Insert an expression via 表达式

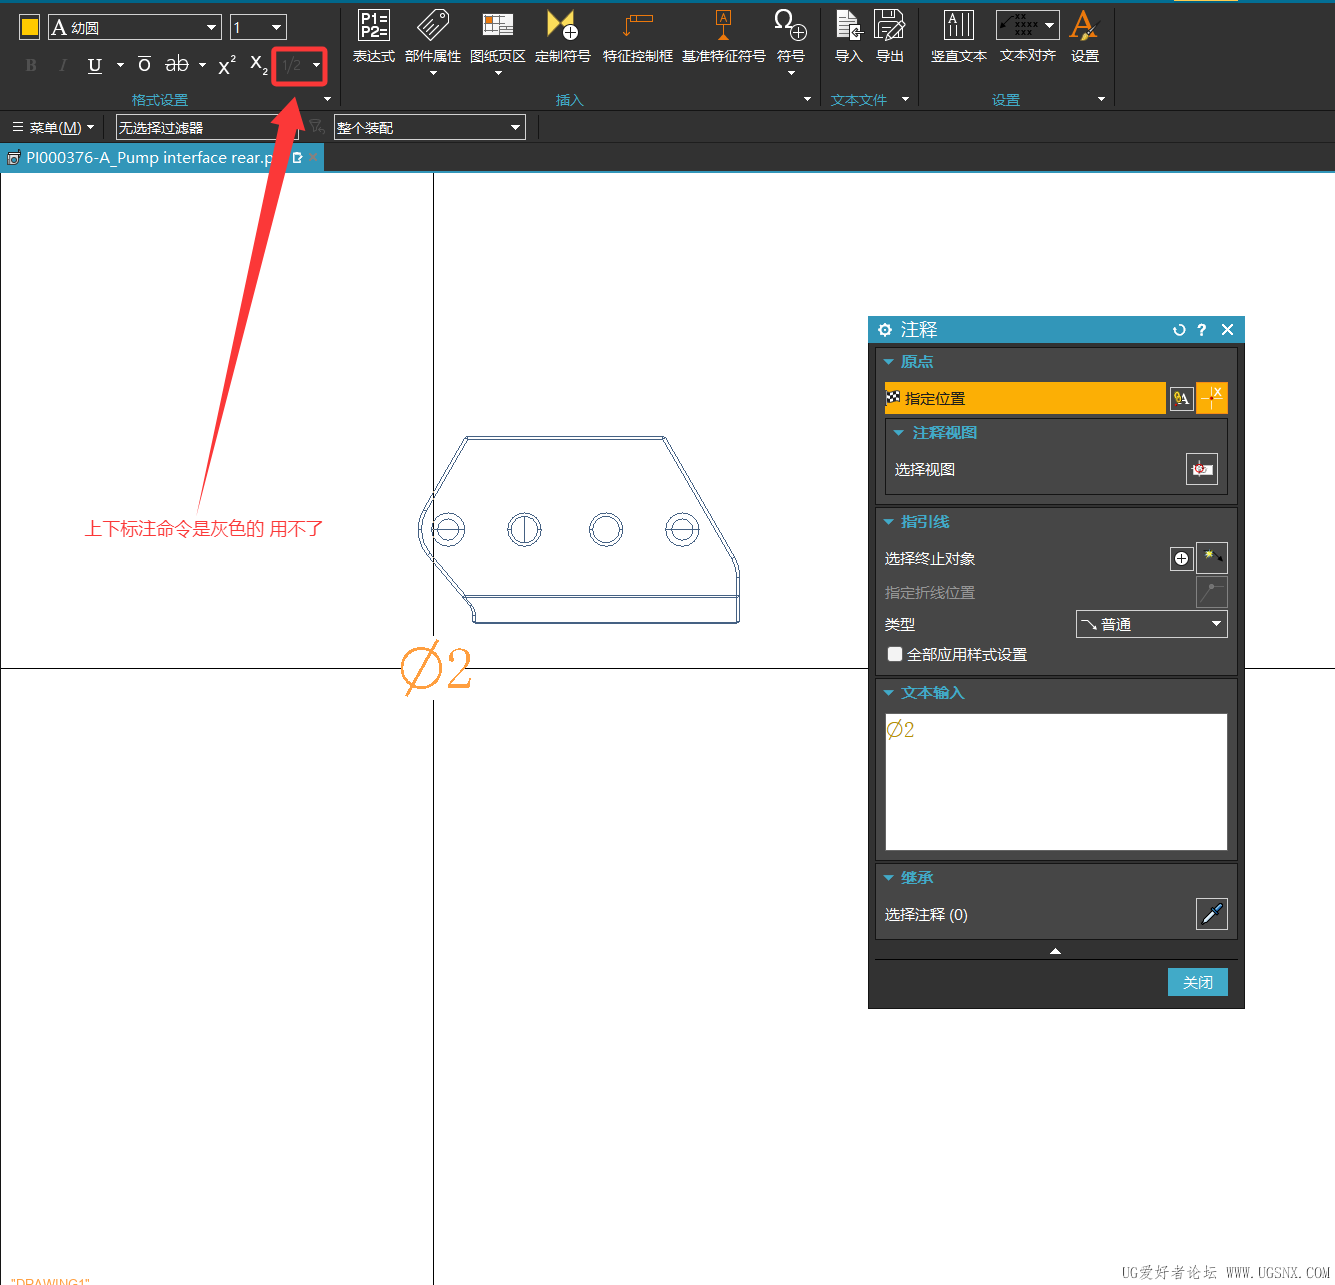(374, 37)
